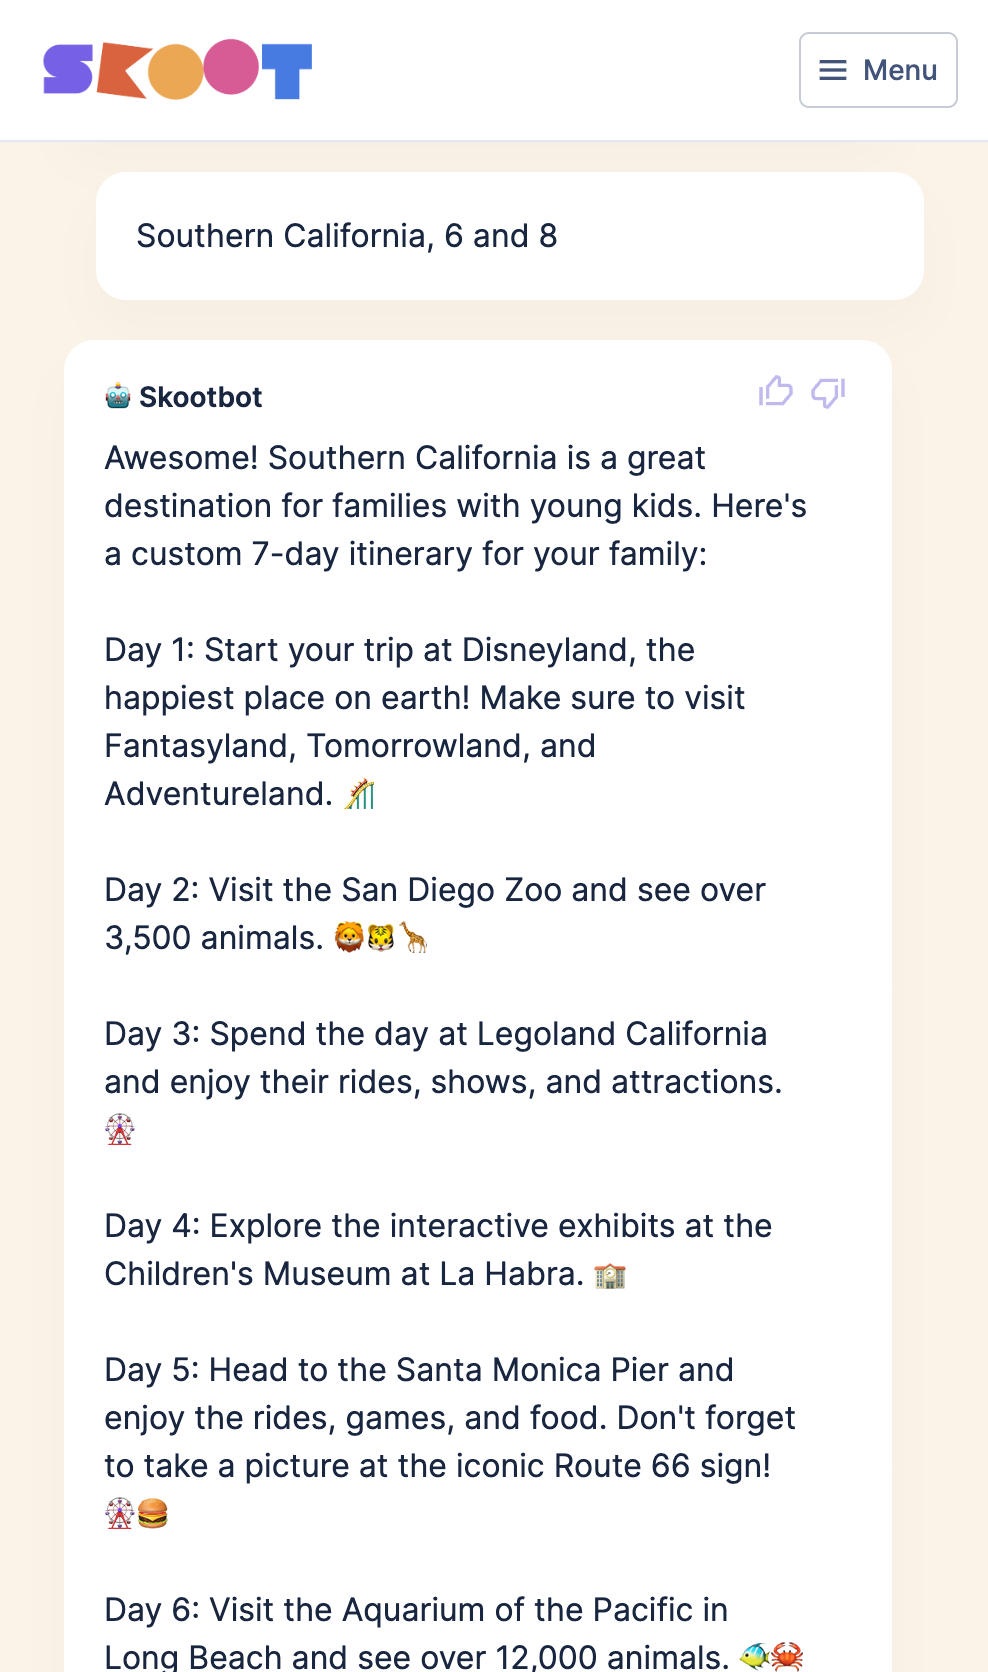Click the hamburger icon in Menu button
Image resolution: width=988 pixels, height=1672 pixels.
[833, 70]
